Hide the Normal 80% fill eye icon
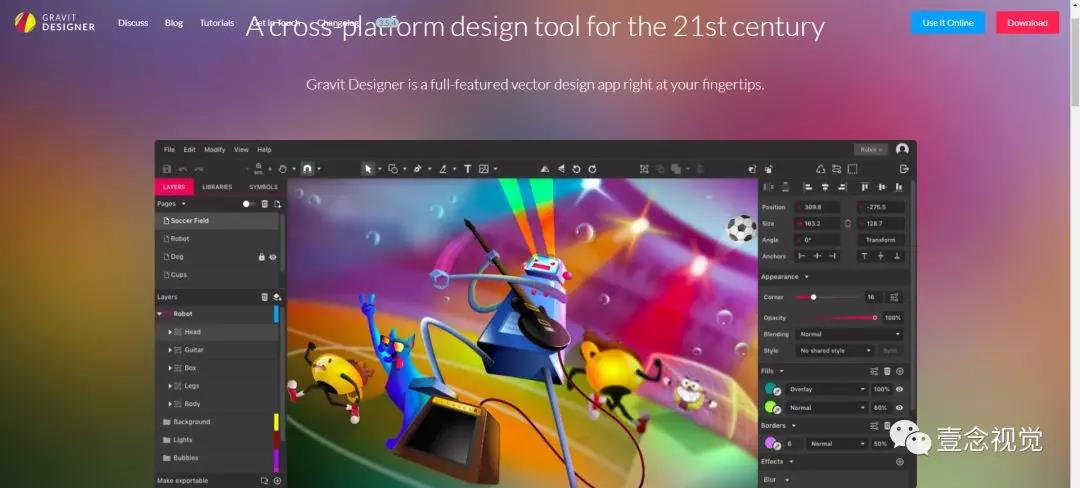 [899, 407]
